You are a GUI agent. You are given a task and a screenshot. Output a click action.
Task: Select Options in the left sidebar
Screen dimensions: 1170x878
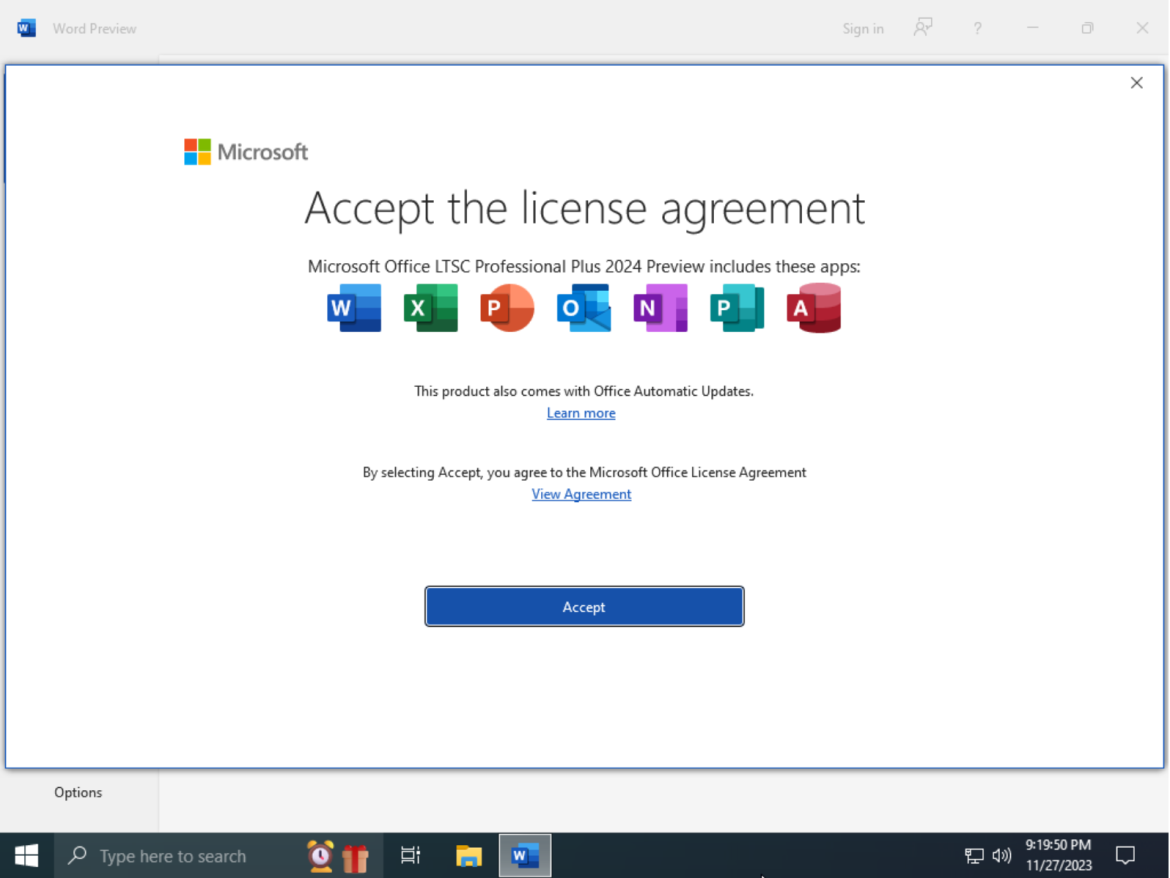tap(78, 792)
